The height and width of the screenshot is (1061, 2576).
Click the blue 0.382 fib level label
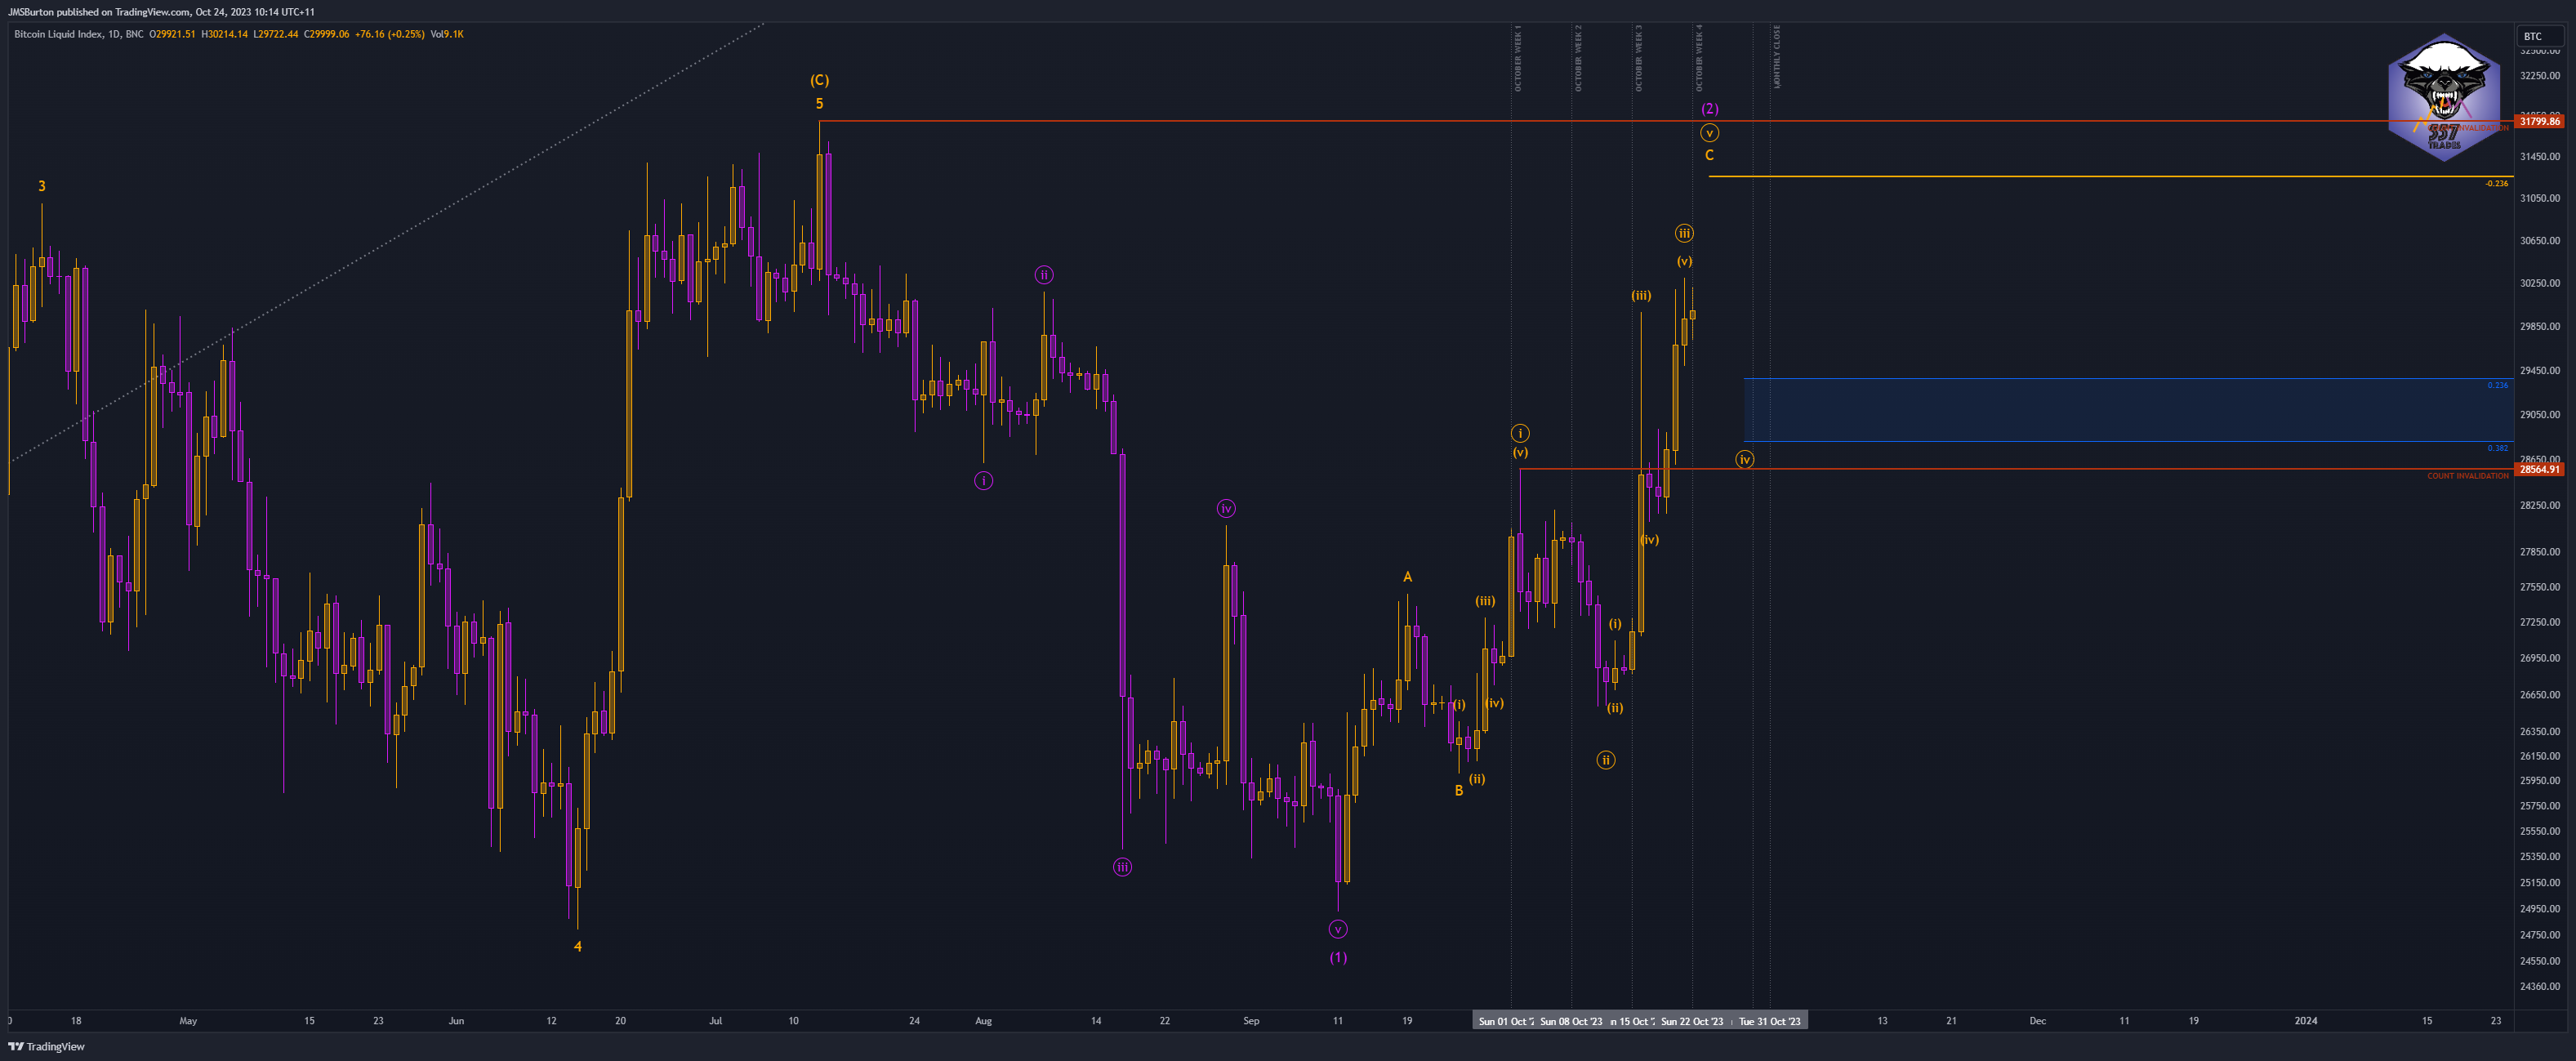2498,448
